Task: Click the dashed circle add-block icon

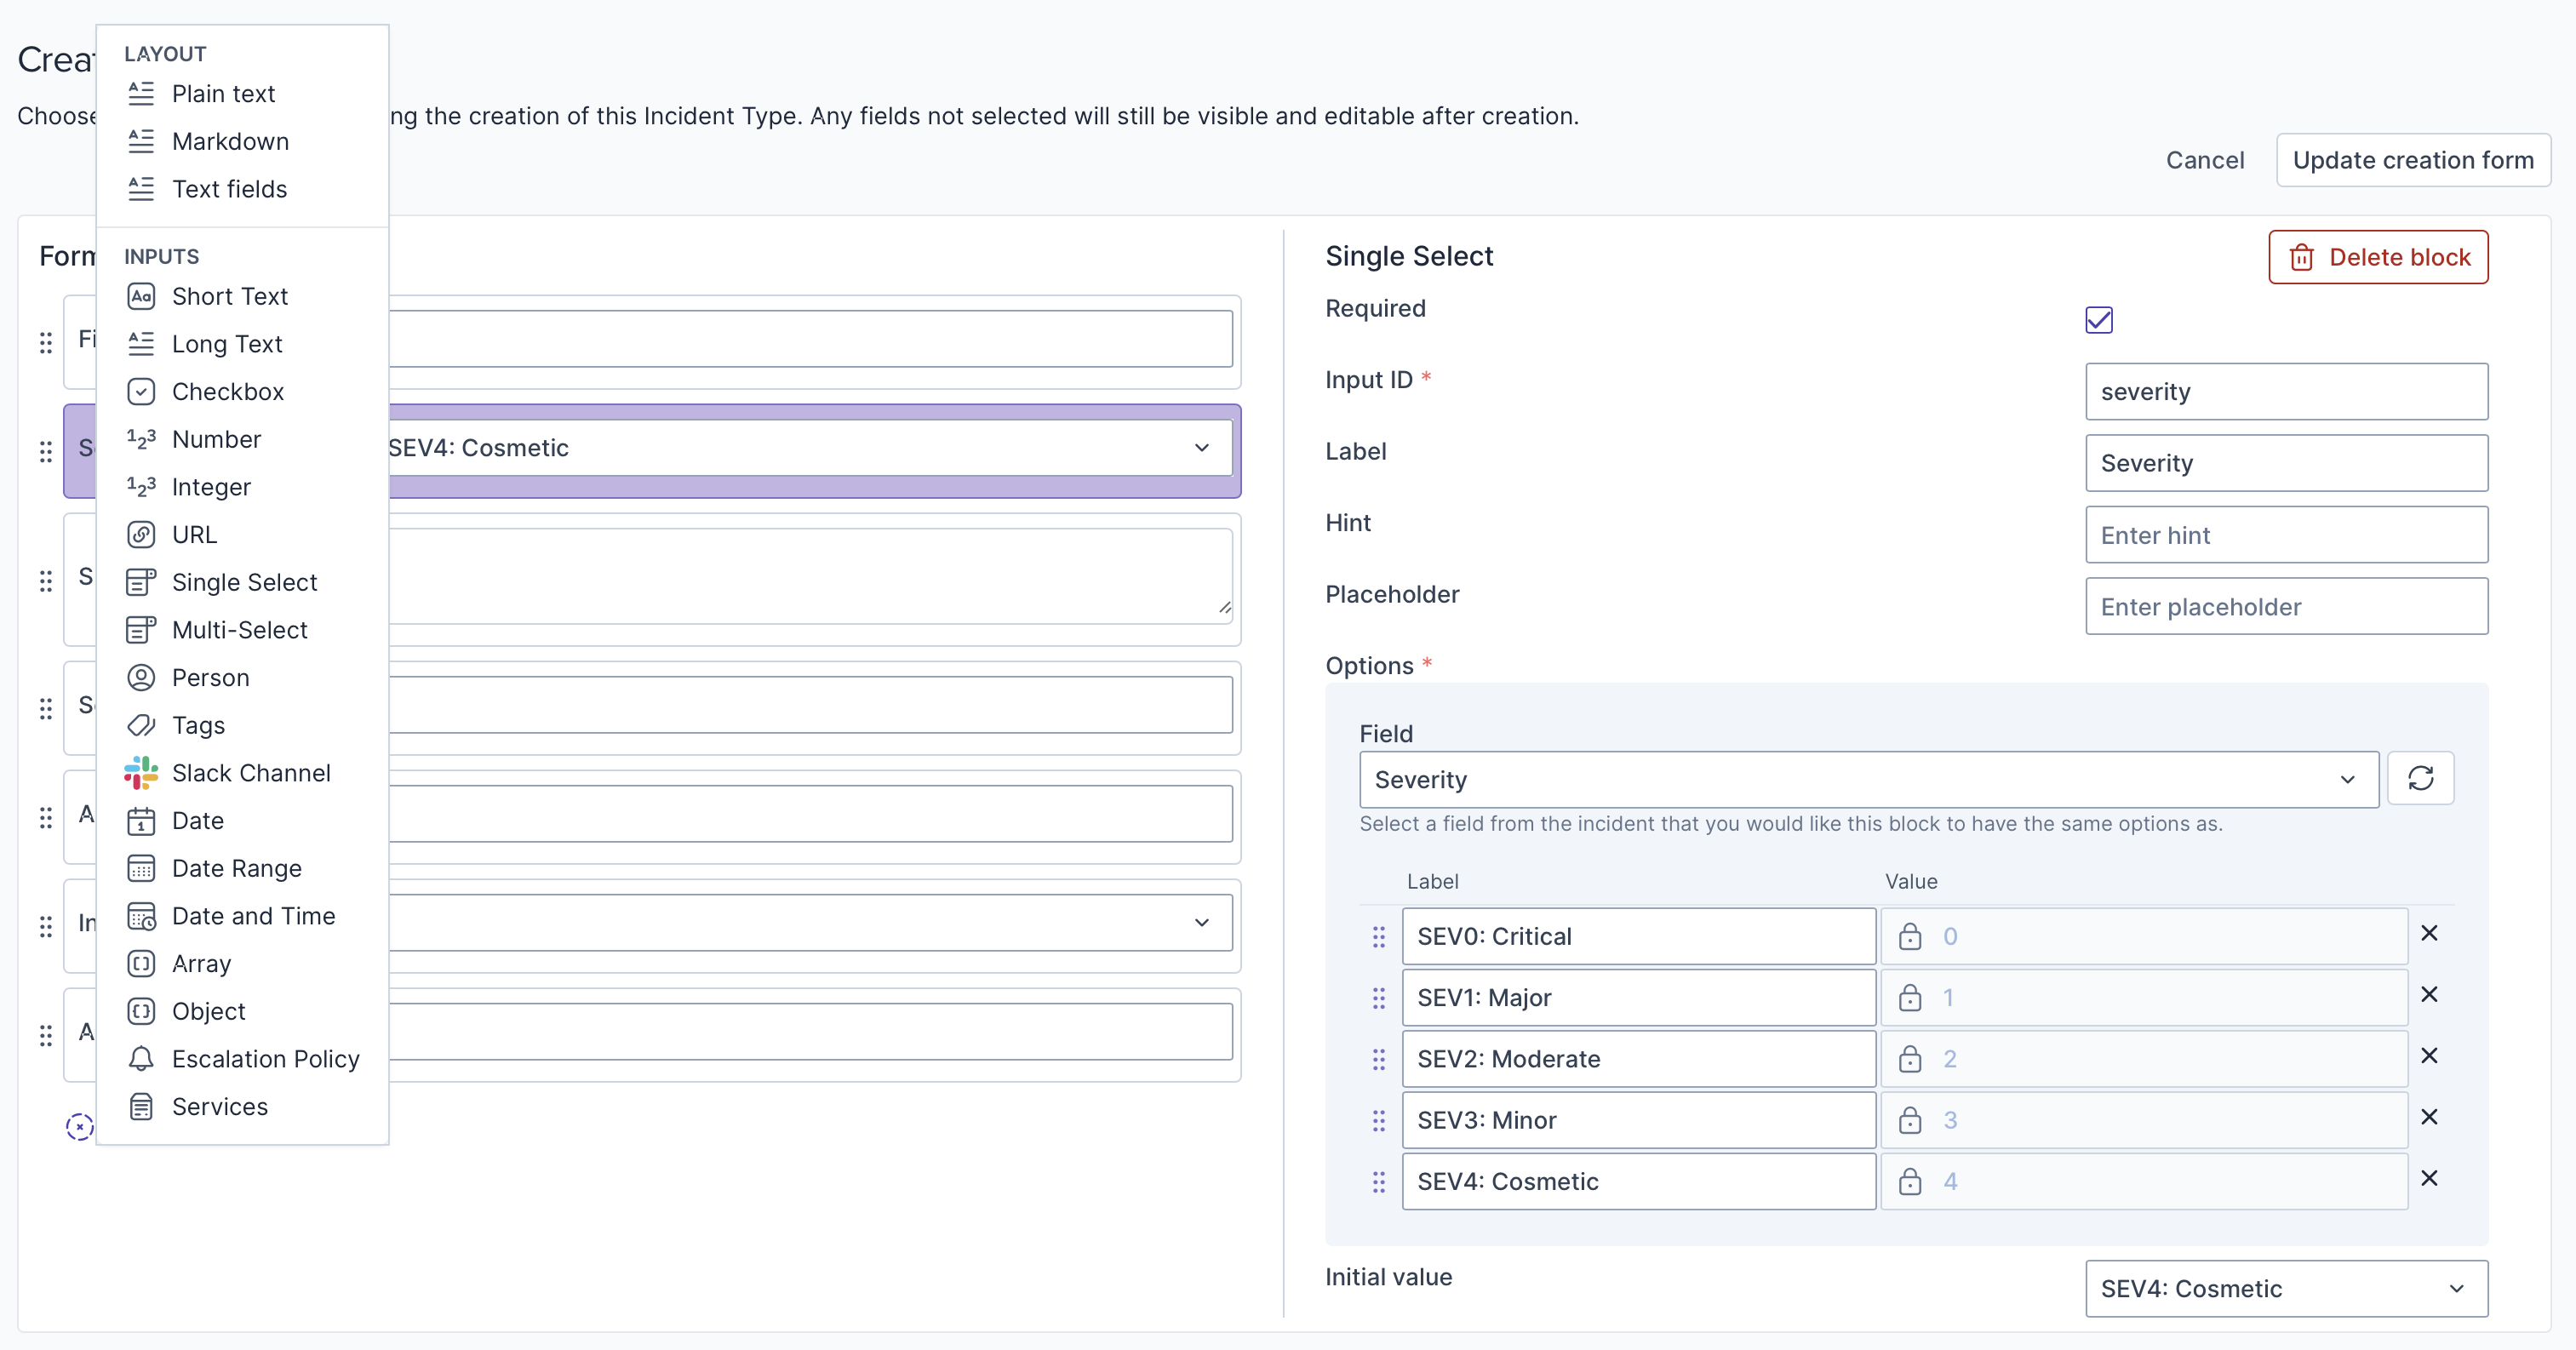Action: (79, 1126)
